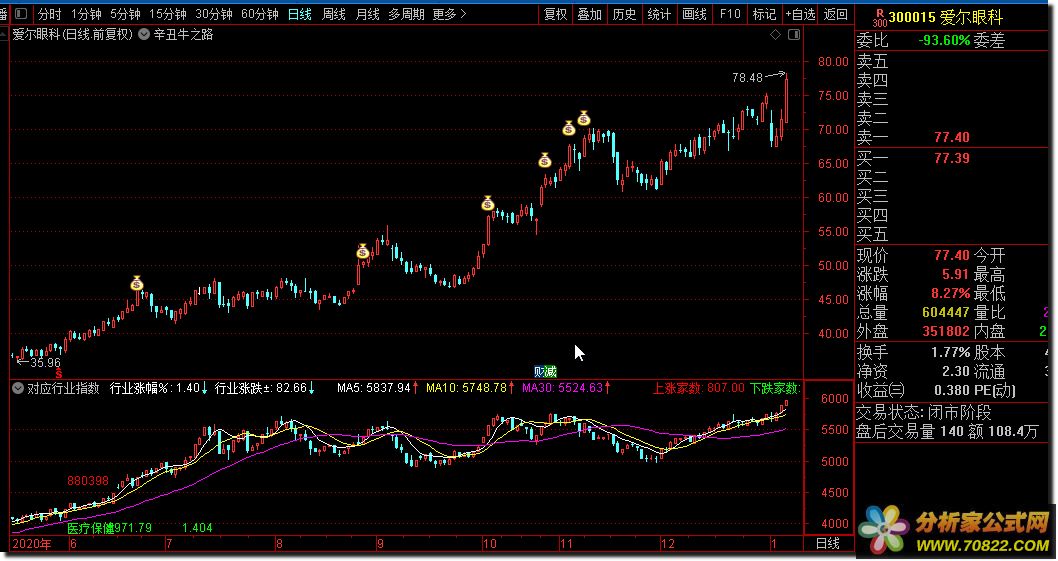Click the 标记 mark button
Image resolution: width=1058 pixels, height=561 pixels.
tap(764, 14)
